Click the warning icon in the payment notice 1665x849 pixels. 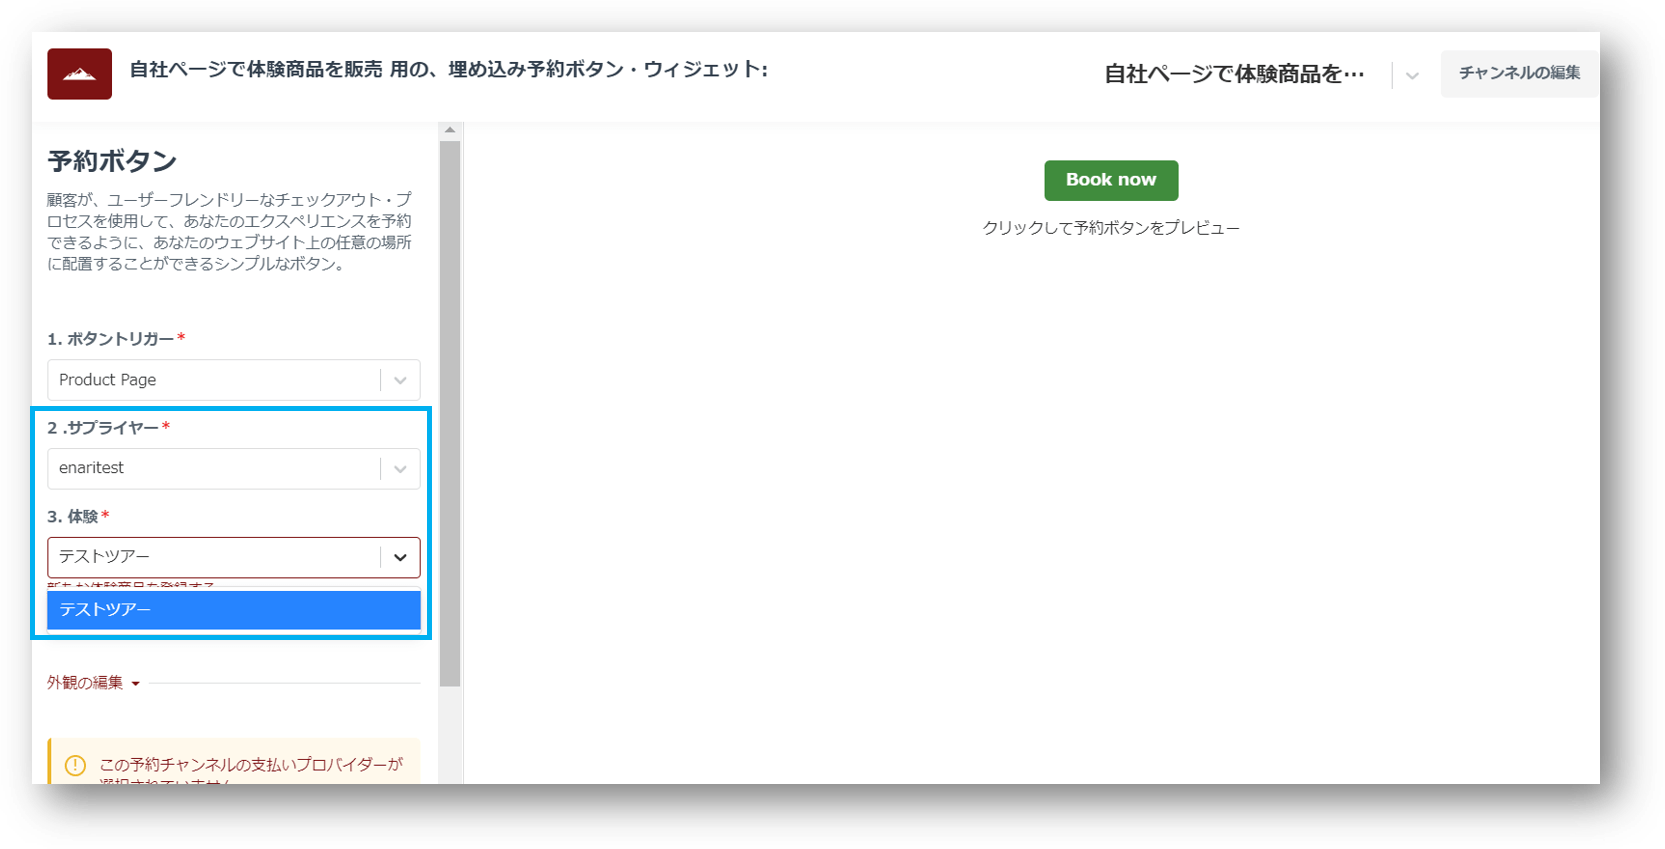click(75, 765)
